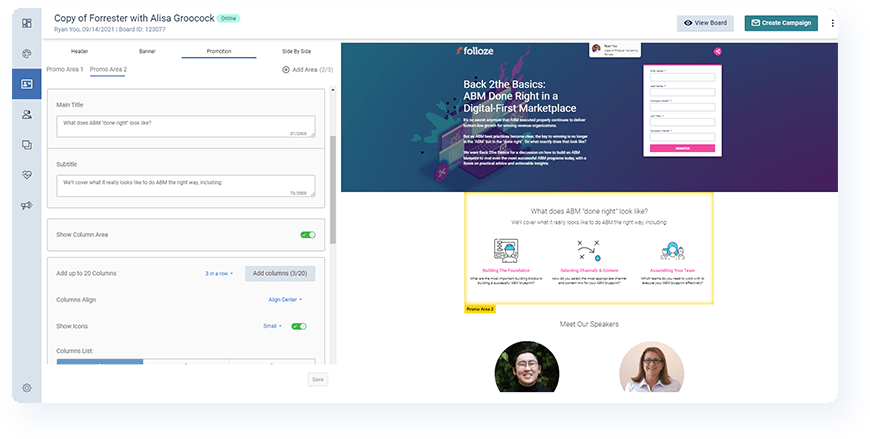The image size is (870, 439).
Task: Click the Create Campaign button
Action: (781, 23)
